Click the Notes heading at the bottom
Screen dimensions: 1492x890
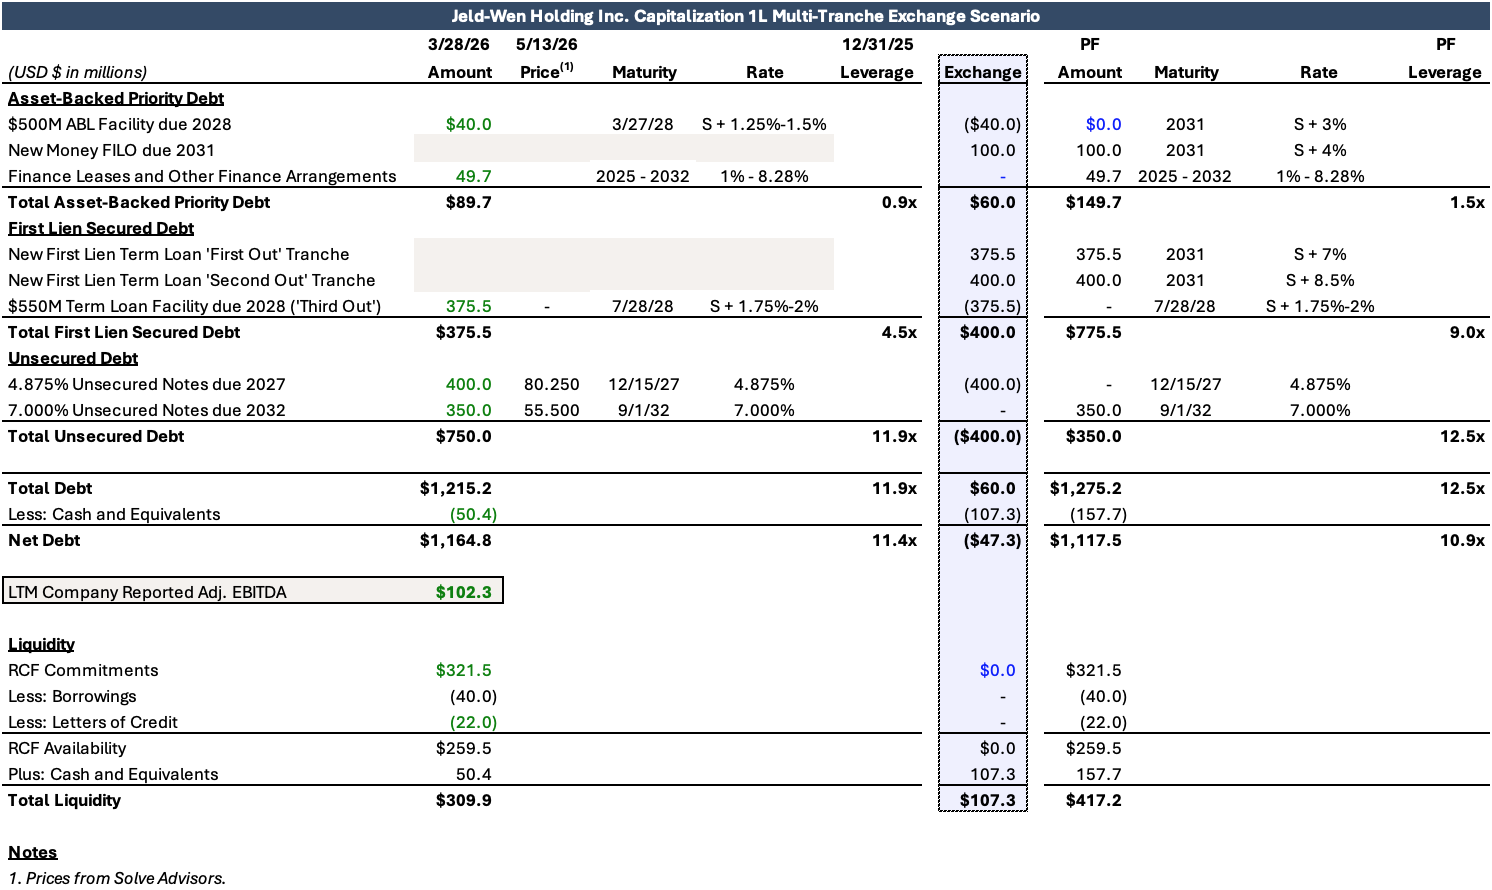pyautogui.click(x=33, y=852)
